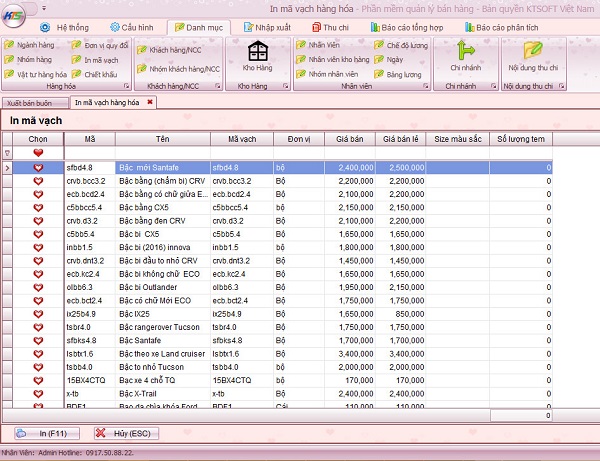The height and width of the screenshot is (461, 600).
Task: Expand the Hàng hóa group launcher
Action: 127,87
